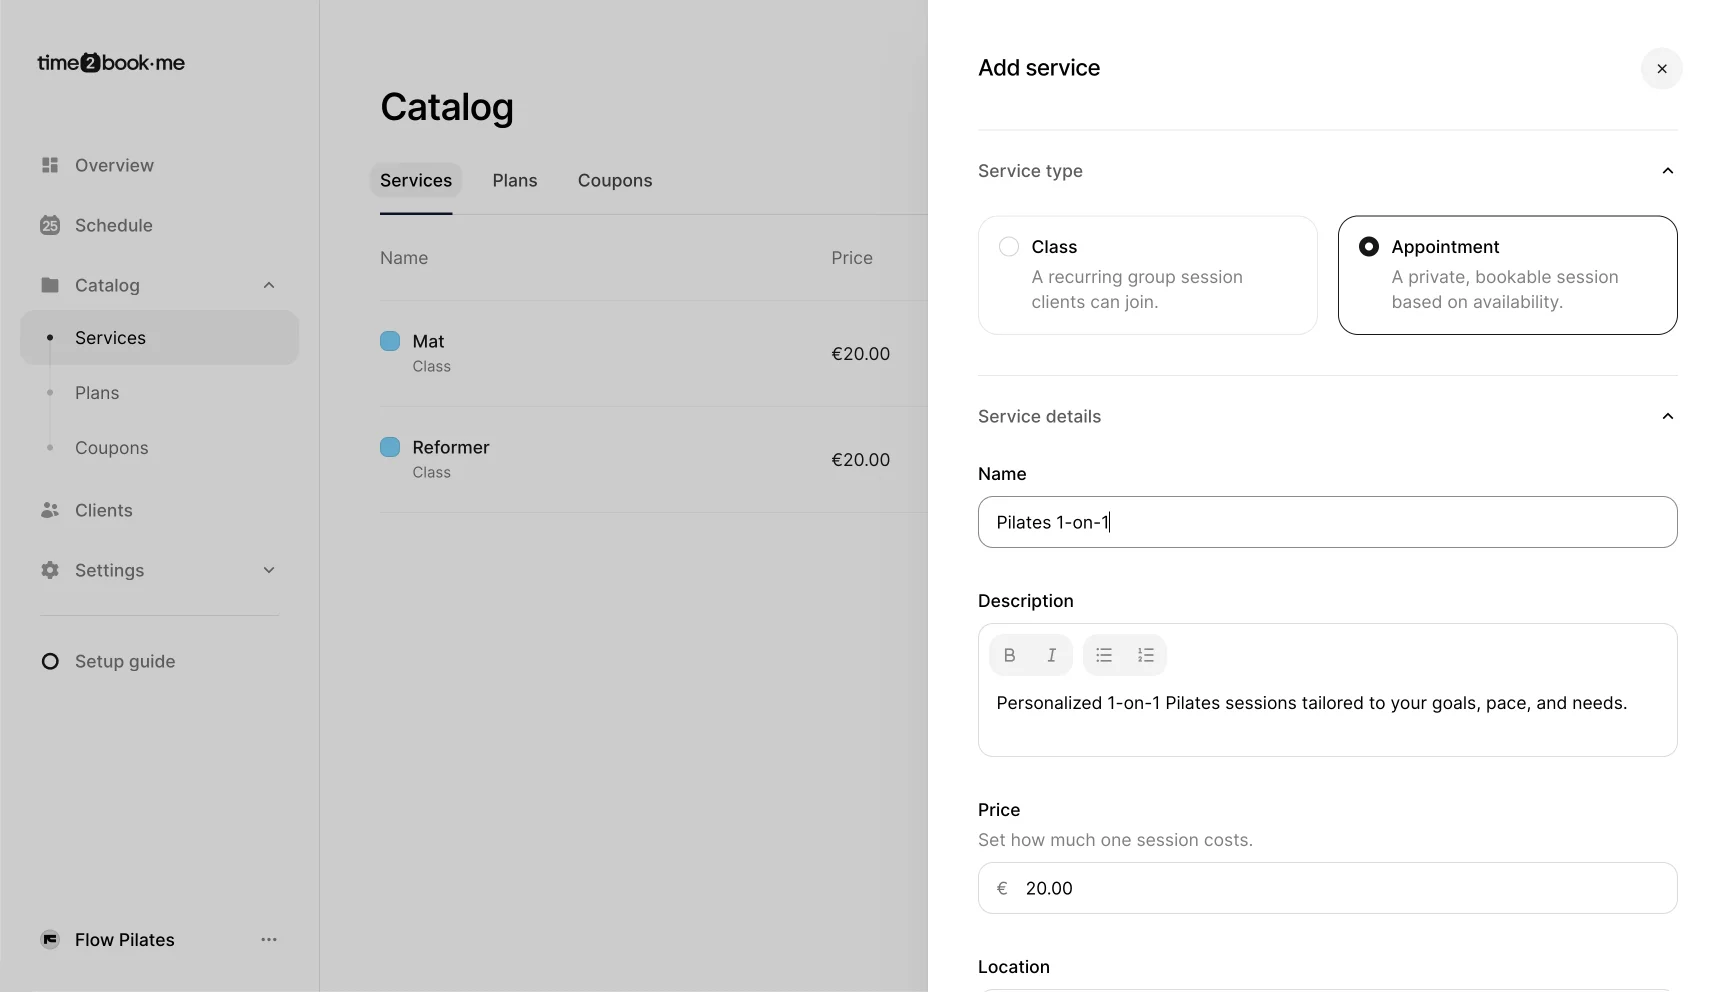Click the Add service panel title
This screenshot has width=1728, height=992.
coord(1039,68)
